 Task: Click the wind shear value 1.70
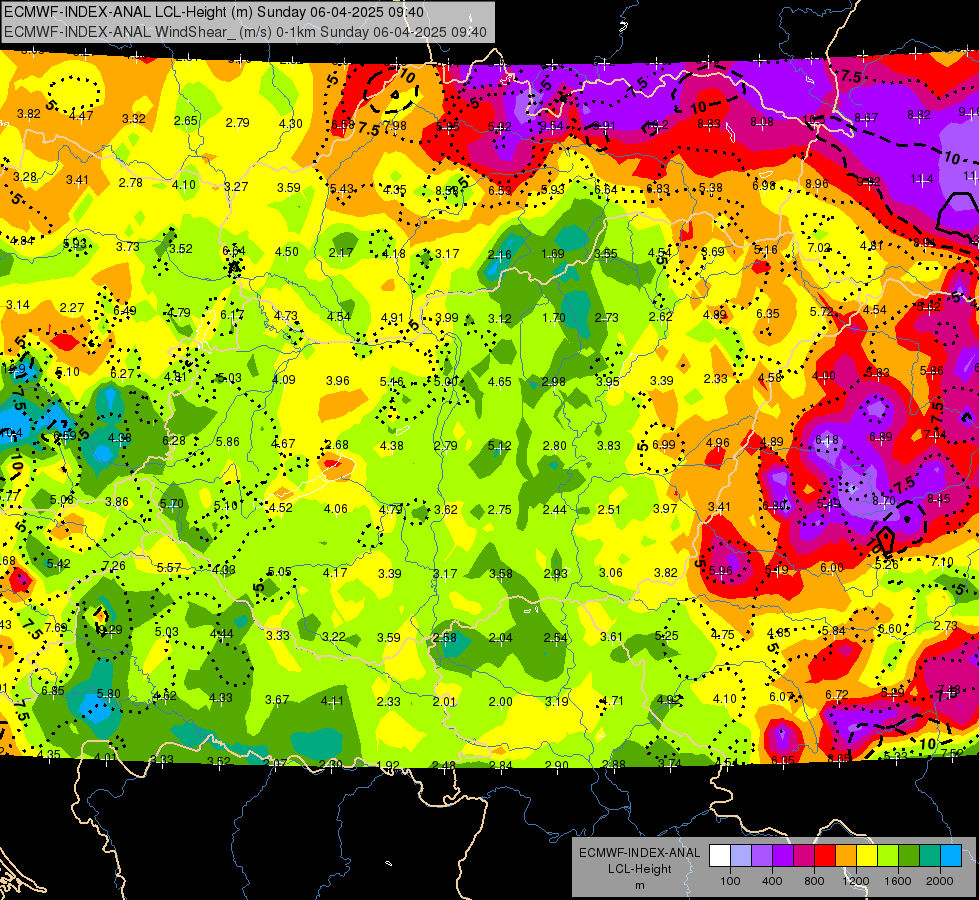click(553, 318)
